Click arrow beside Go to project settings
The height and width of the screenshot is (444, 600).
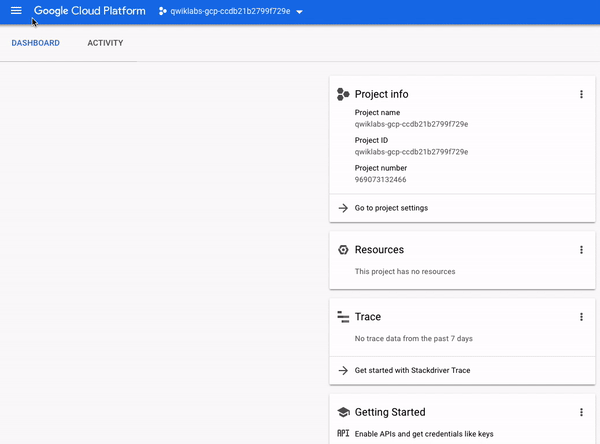click(343, 208)
